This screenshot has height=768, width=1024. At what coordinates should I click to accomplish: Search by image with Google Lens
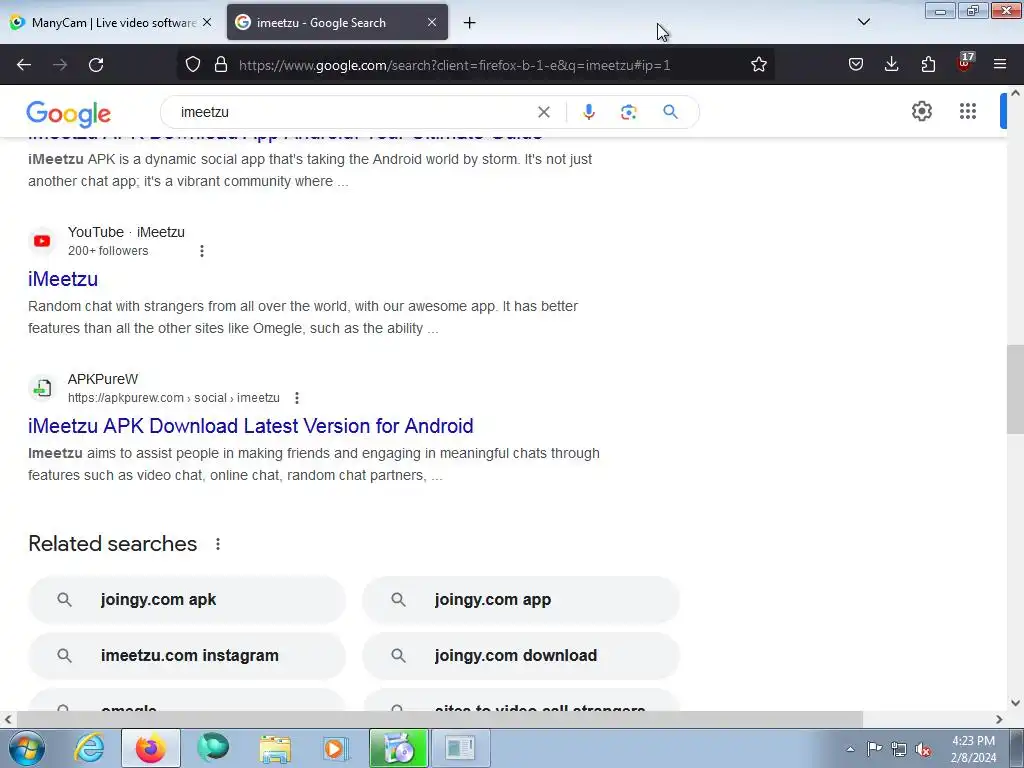tap(628, 112)
